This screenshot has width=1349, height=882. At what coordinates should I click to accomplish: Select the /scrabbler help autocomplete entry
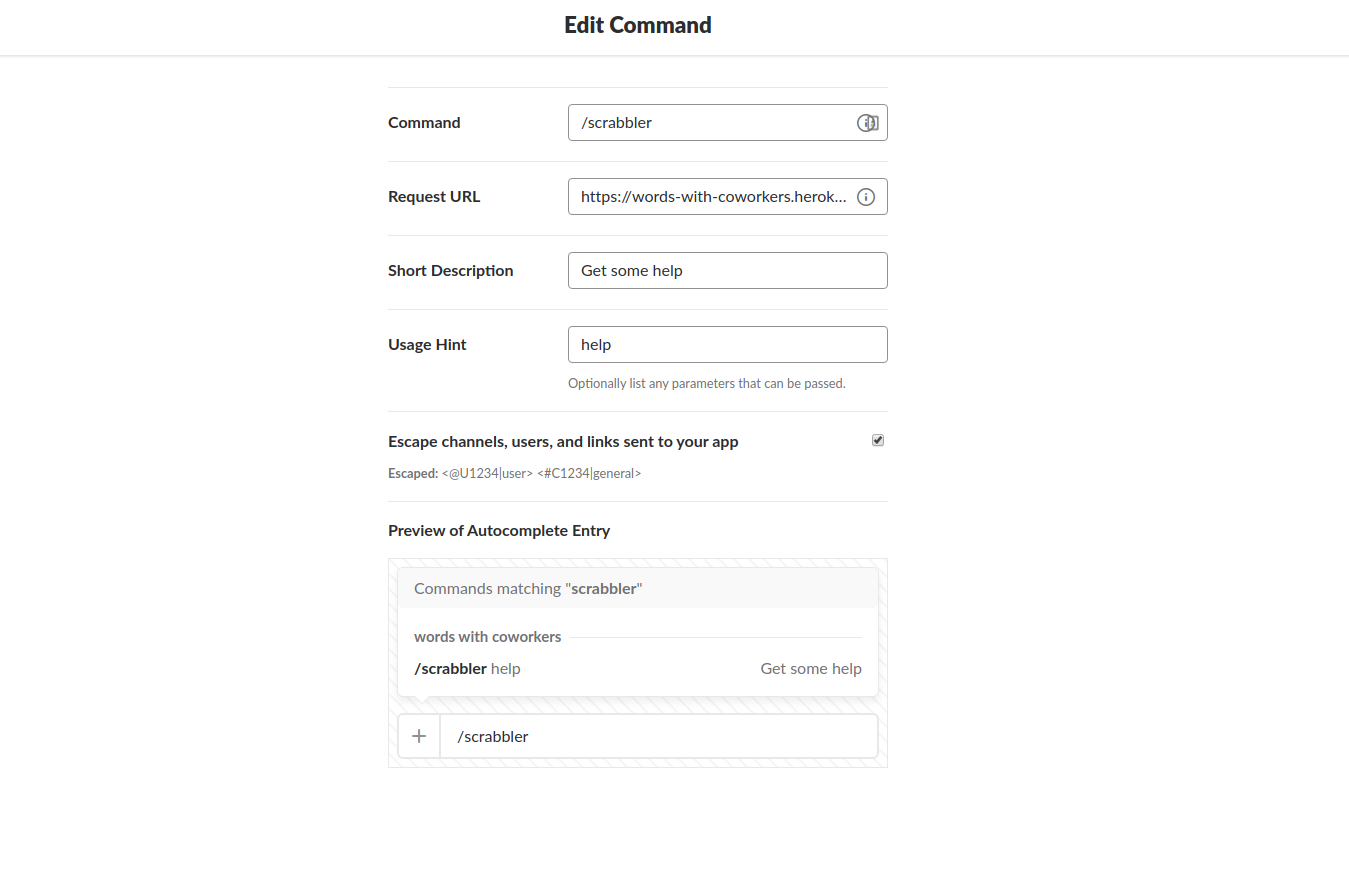point(638,669)
